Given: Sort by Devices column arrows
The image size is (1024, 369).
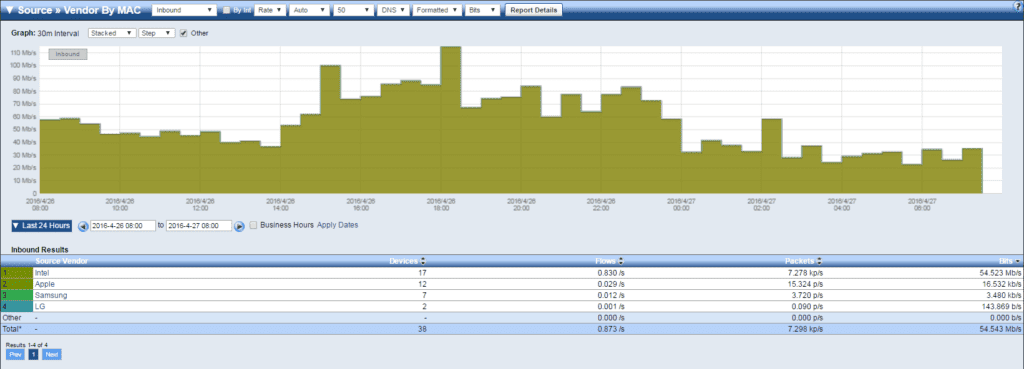Looking at the screenshot, I should point(423,261).
